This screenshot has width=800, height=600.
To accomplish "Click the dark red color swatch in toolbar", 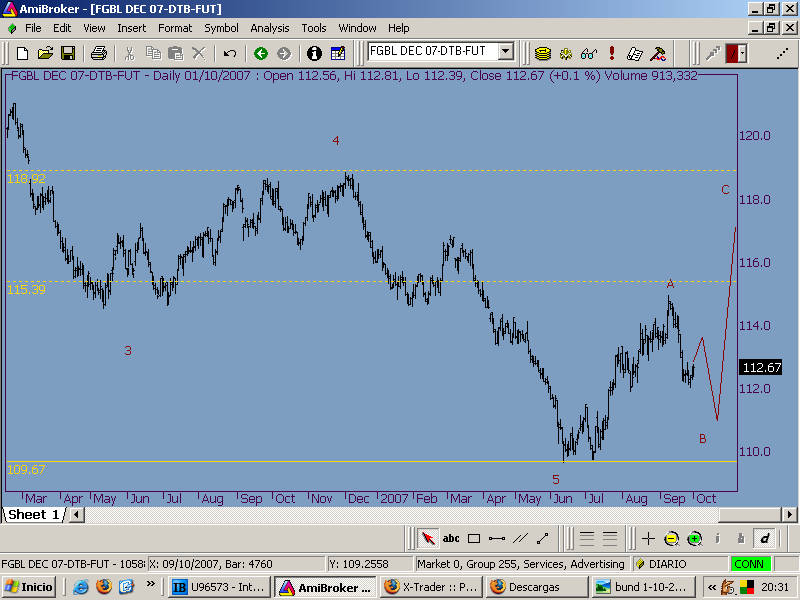I will [x=736, y=53].
